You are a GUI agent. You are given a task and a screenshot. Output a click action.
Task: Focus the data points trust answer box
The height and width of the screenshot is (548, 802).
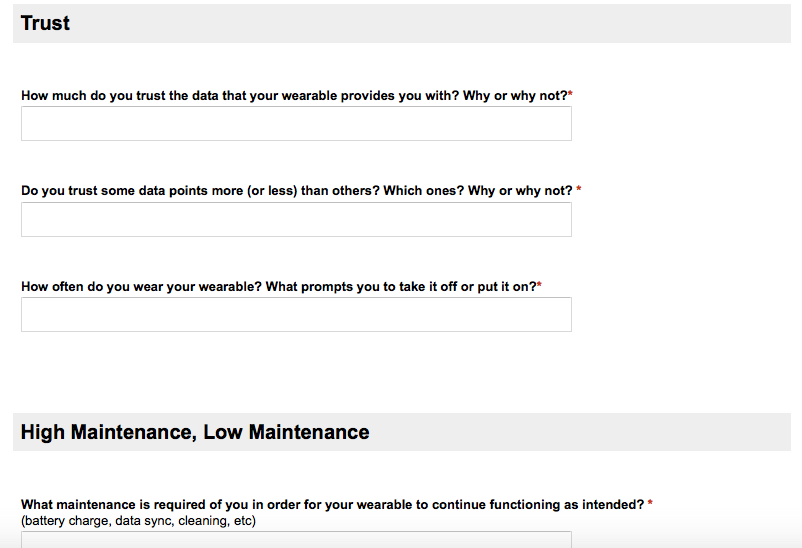[x=296, y=220]
